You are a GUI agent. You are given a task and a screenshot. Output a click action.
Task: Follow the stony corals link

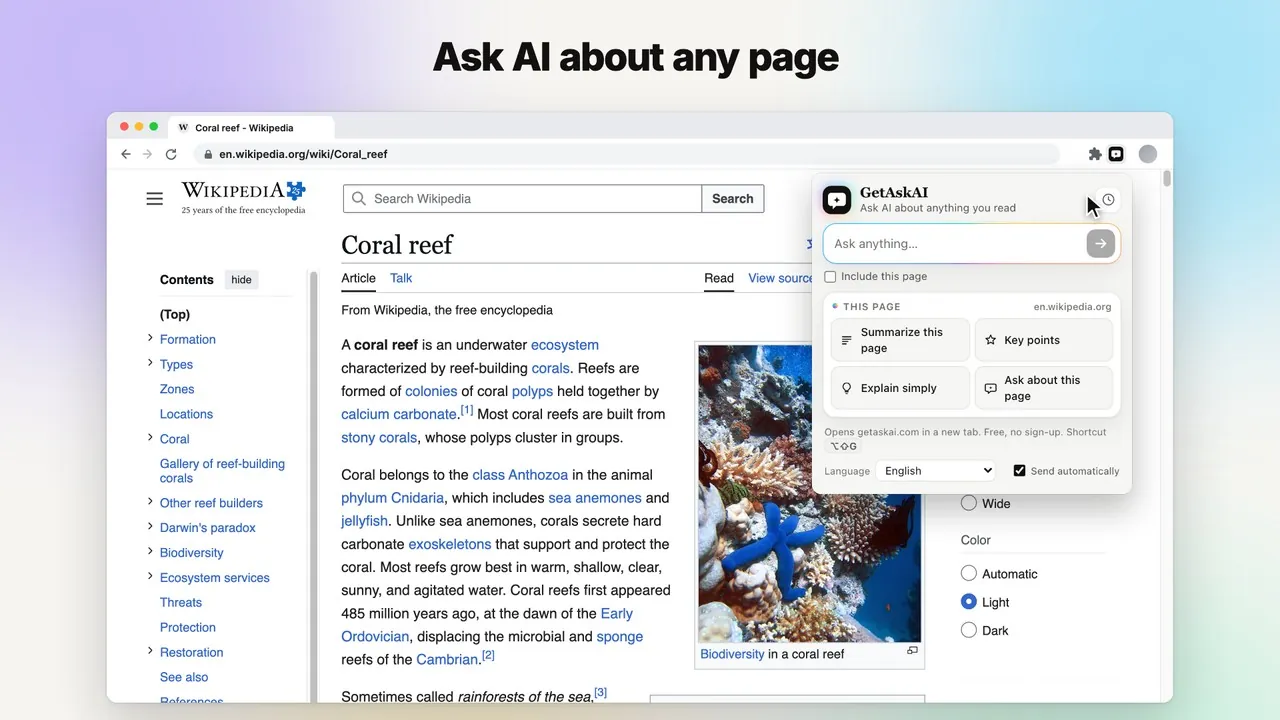379,437
